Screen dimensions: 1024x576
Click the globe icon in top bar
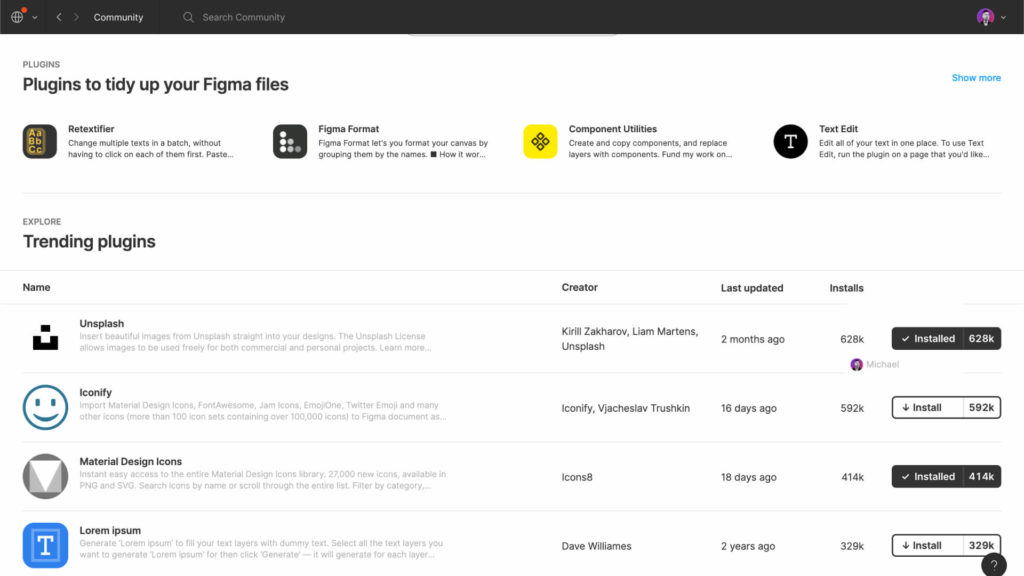17,17
